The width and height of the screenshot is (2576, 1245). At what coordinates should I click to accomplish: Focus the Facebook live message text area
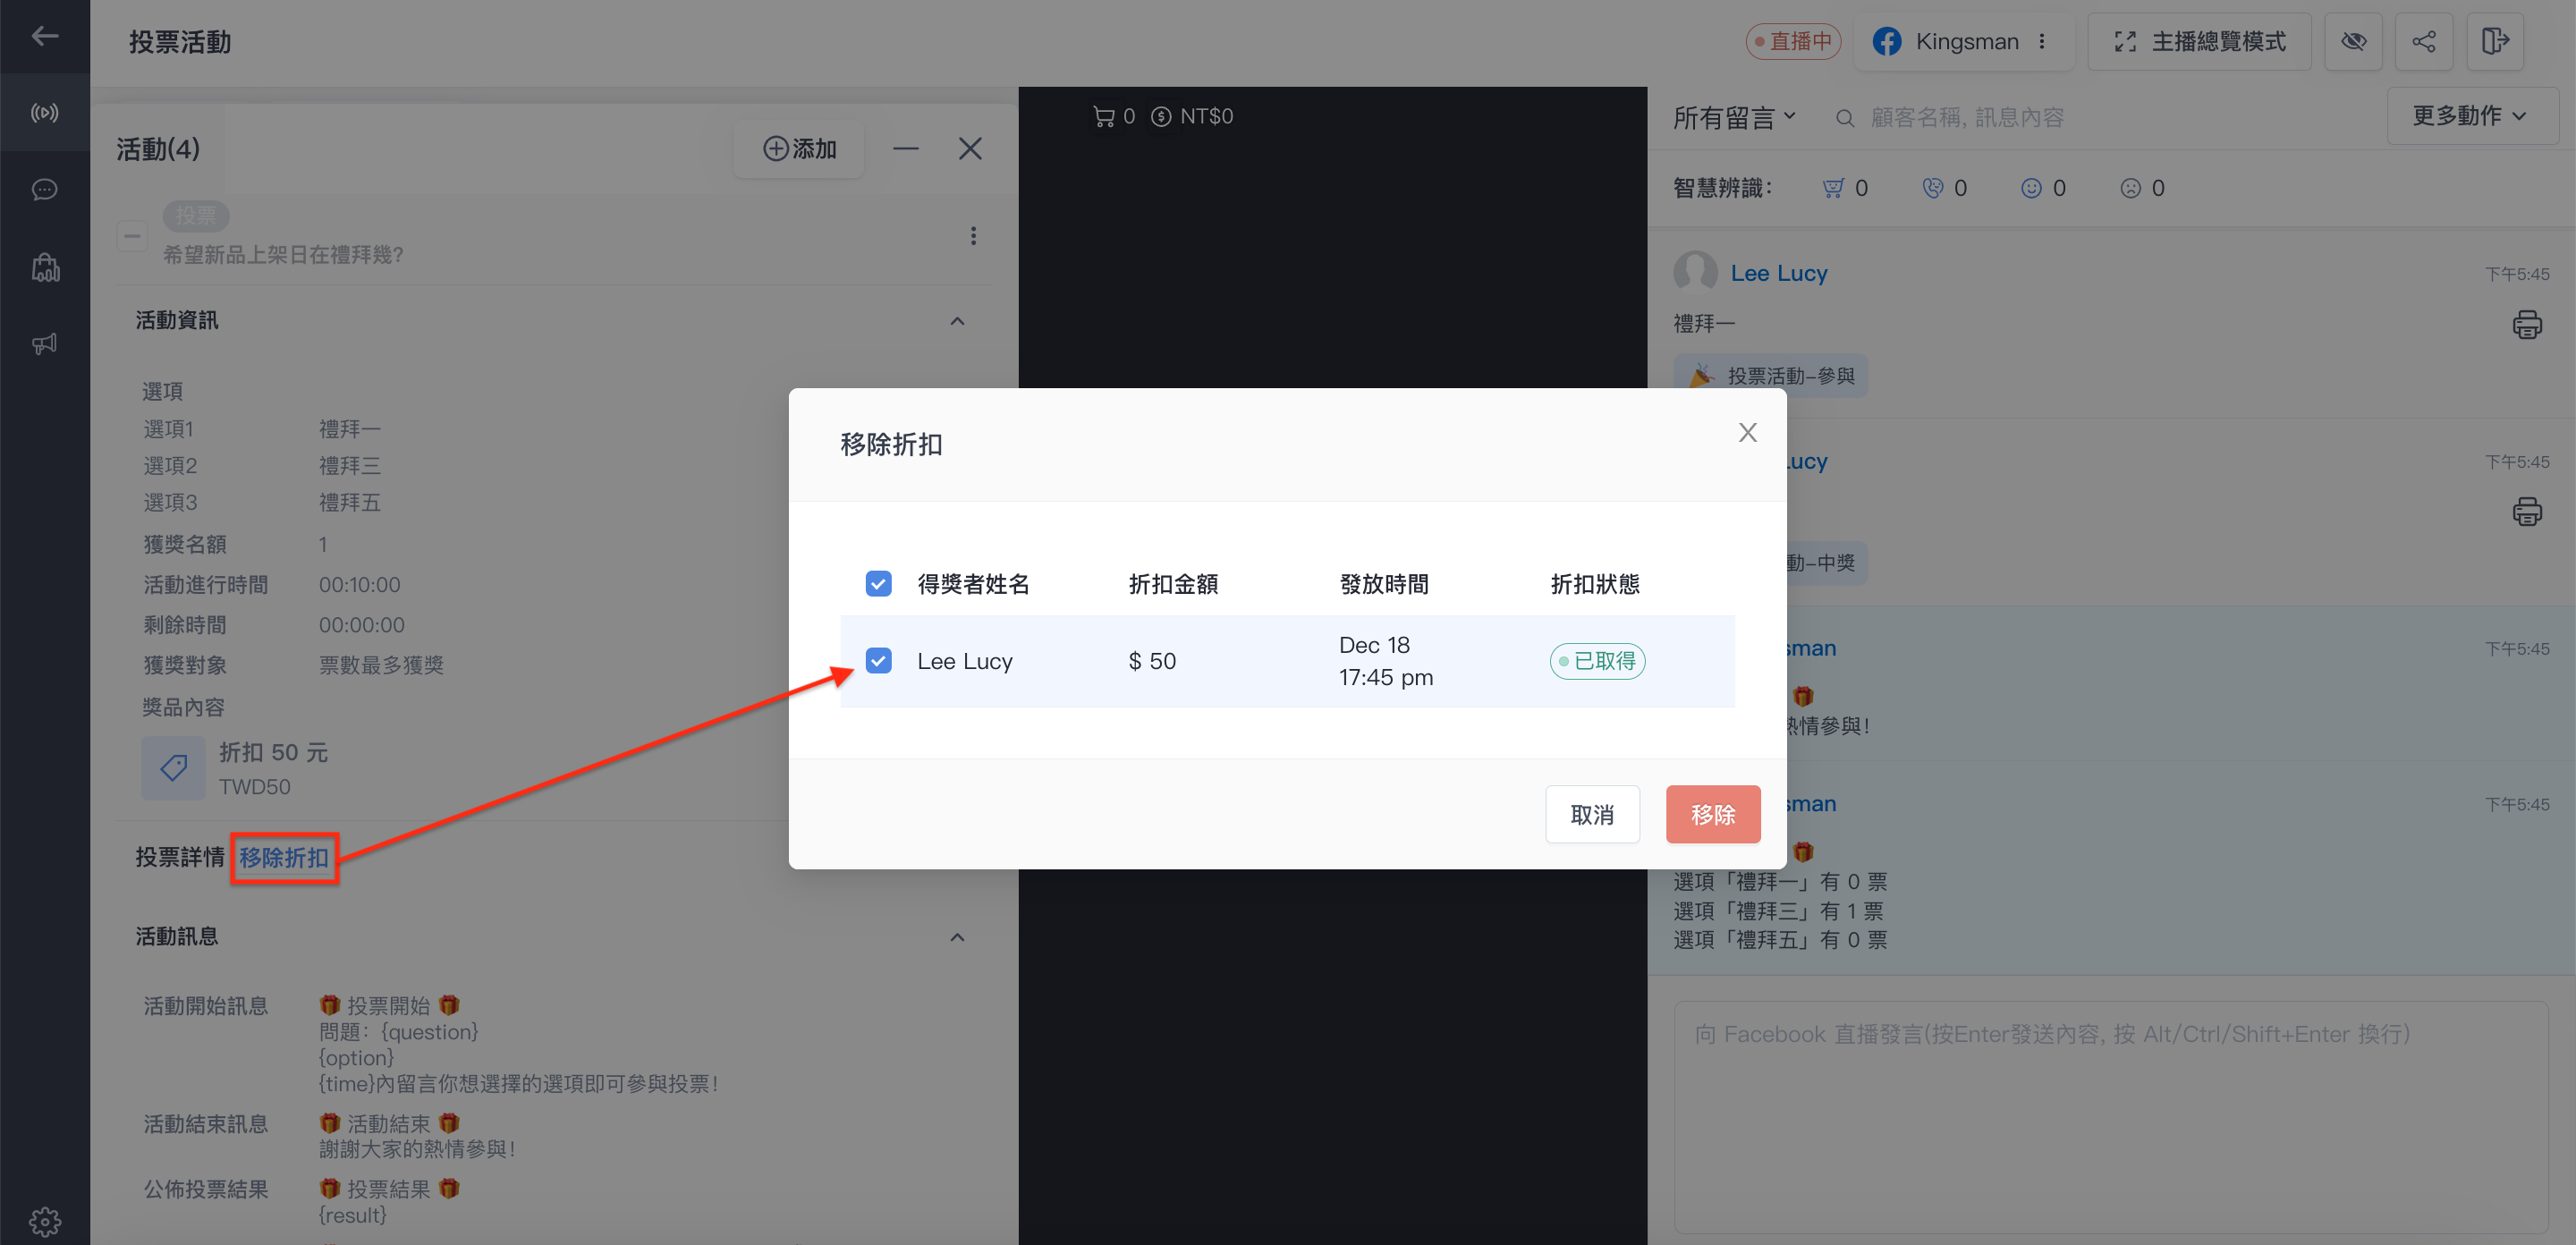(x=2110, y=1117)
